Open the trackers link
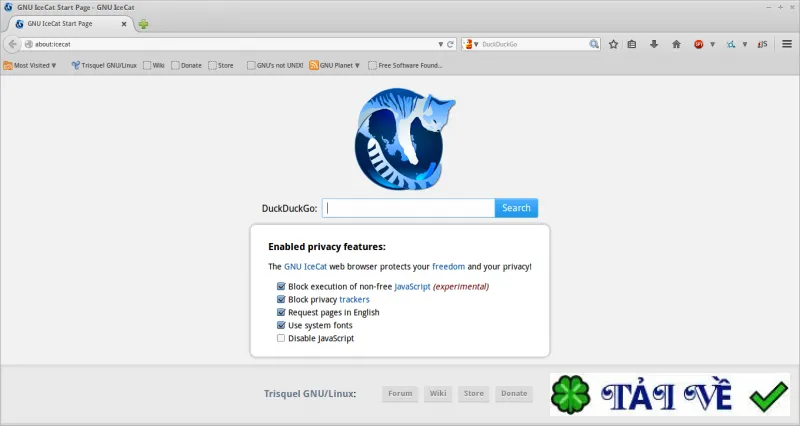 tap(354, 299)
